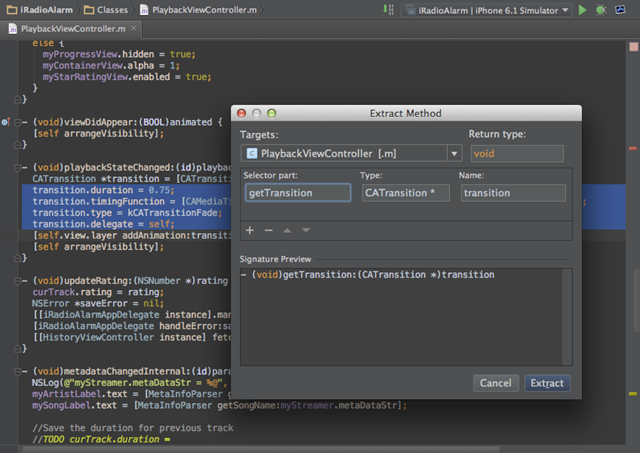
Task: Click the '//TODO curTrack.duration =' comment
Action: (101, 440)
